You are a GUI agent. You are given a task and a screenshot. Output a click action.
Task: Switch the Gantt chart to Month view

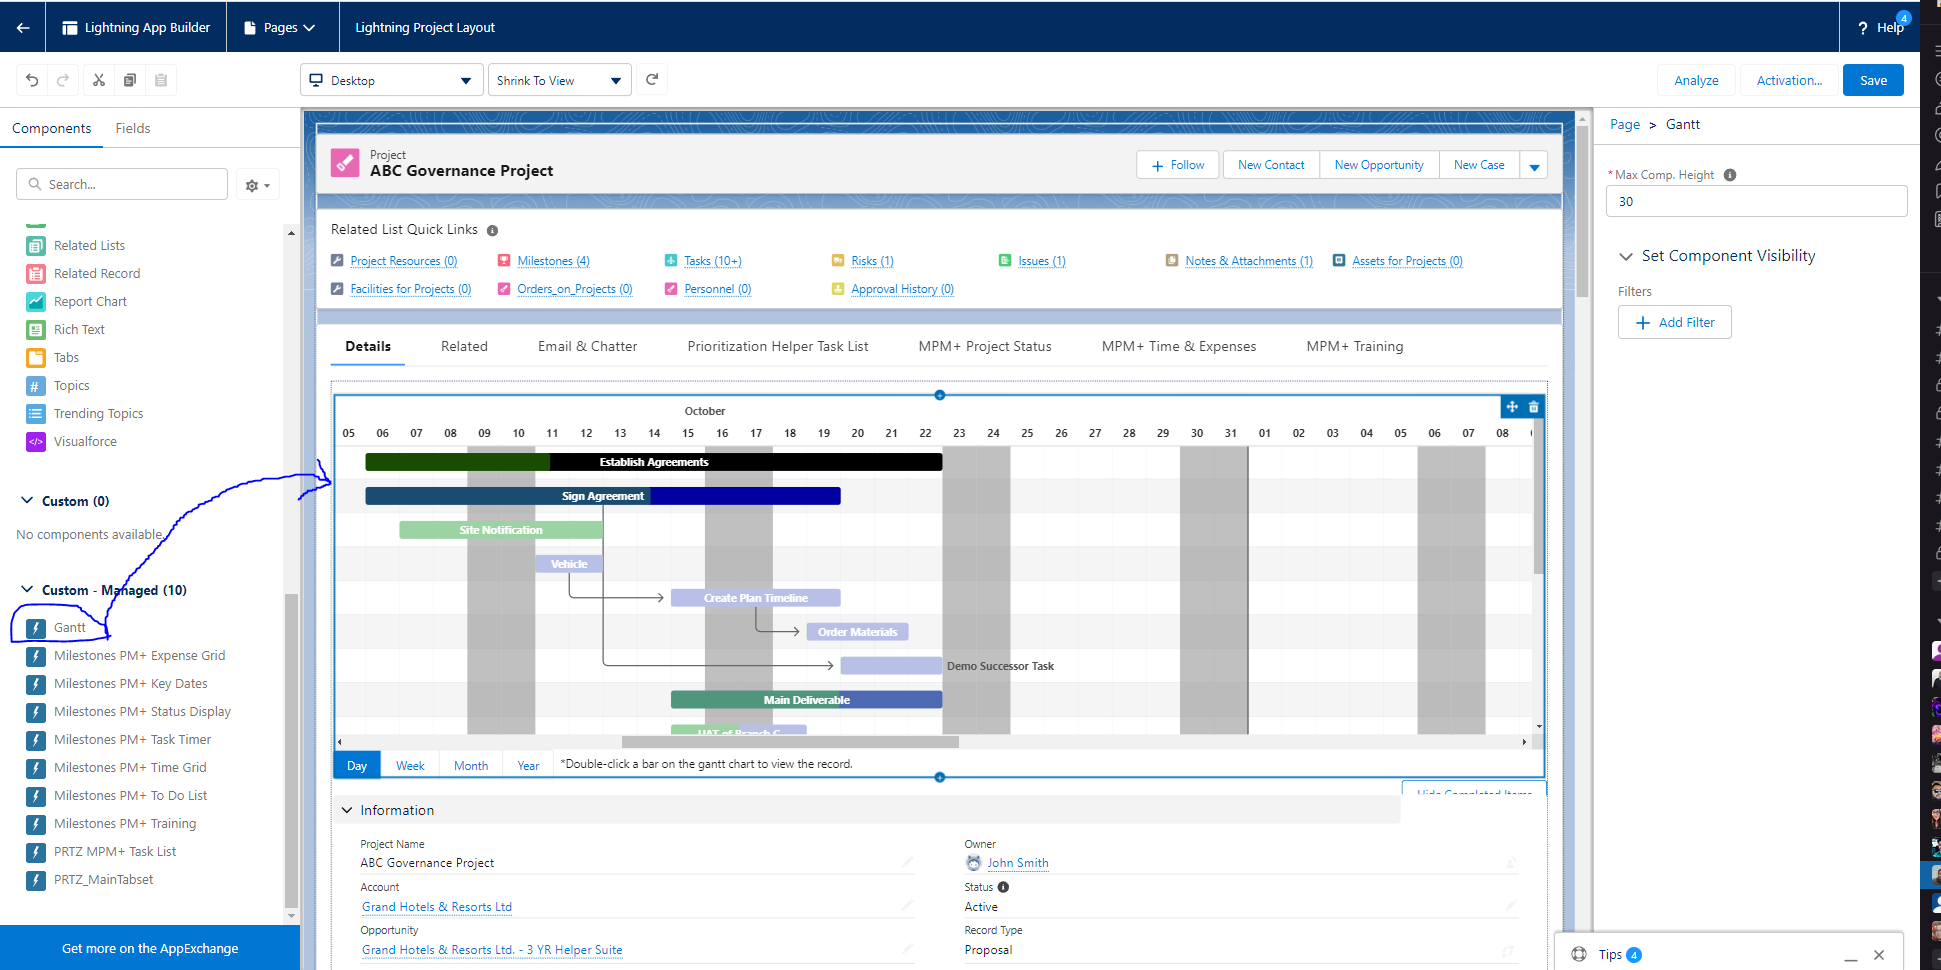coord(470,764)
